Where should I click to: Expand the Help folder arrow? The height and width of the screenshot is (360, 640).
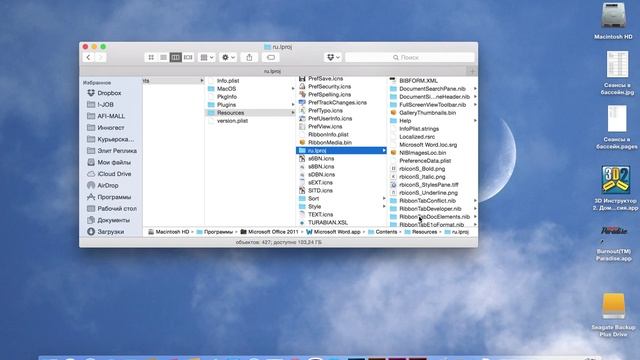pyautogui.click(x=475, y=121)
